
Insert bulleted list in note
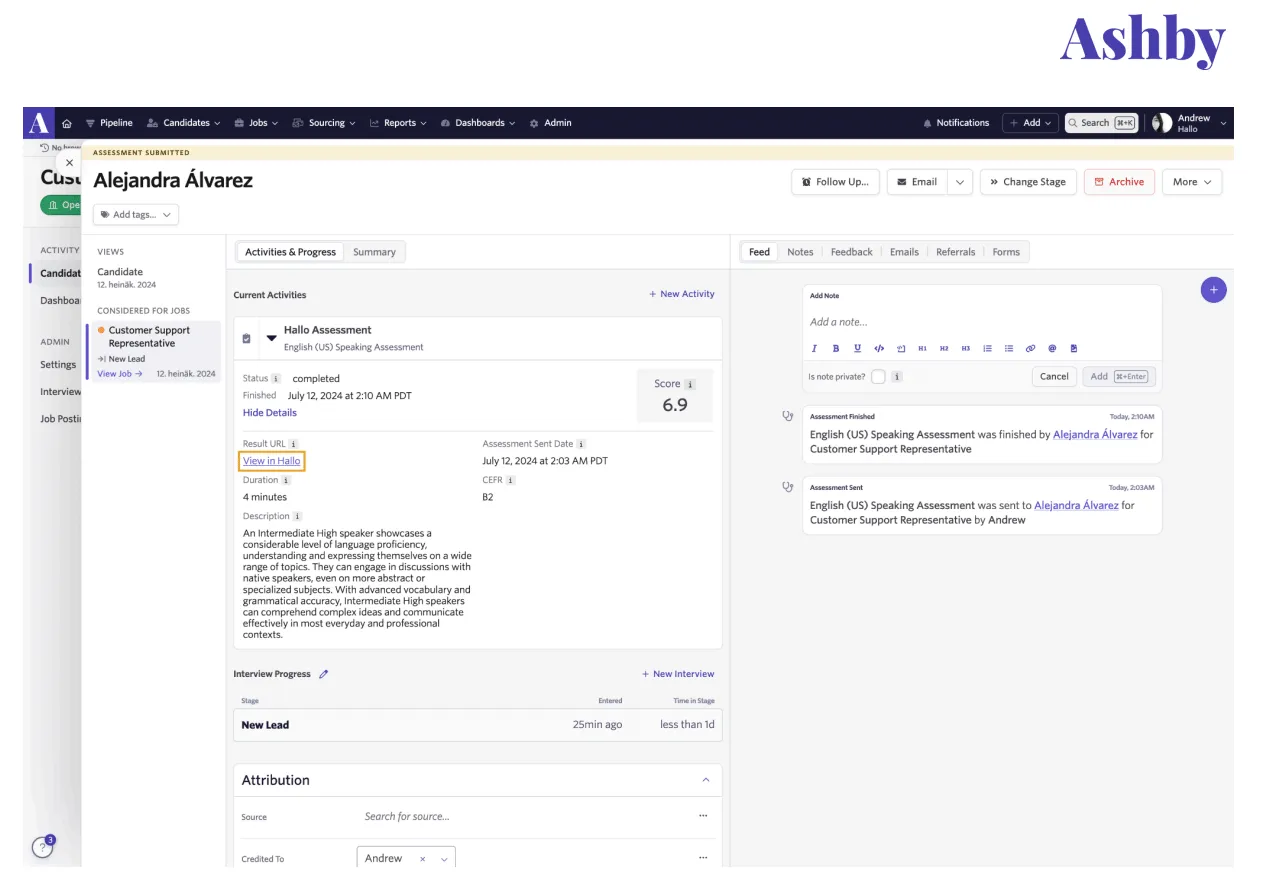1009,348
